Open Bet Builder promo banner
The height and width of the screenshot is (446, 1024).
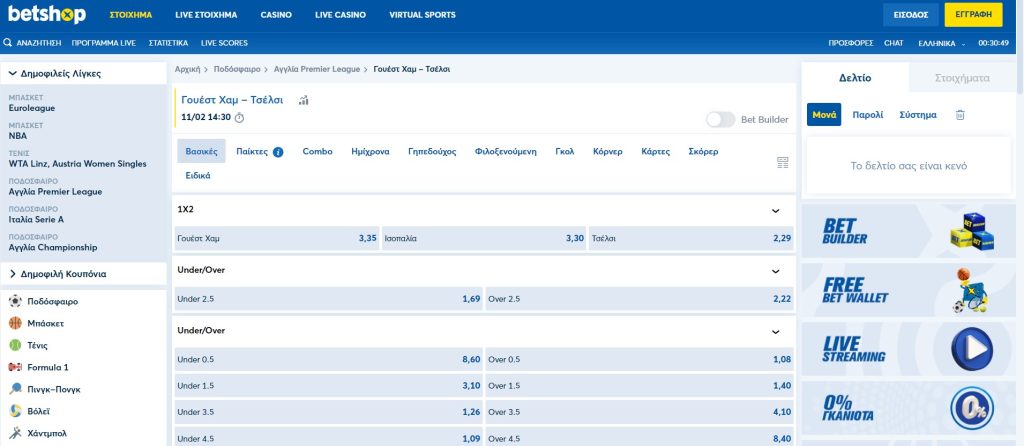[908, 231]
